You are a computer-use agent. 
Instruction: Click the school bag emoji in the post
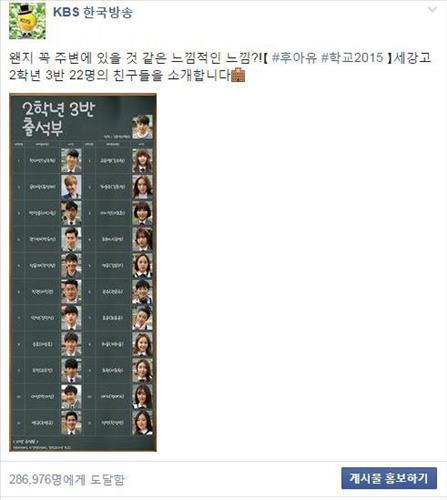[239, 75]
